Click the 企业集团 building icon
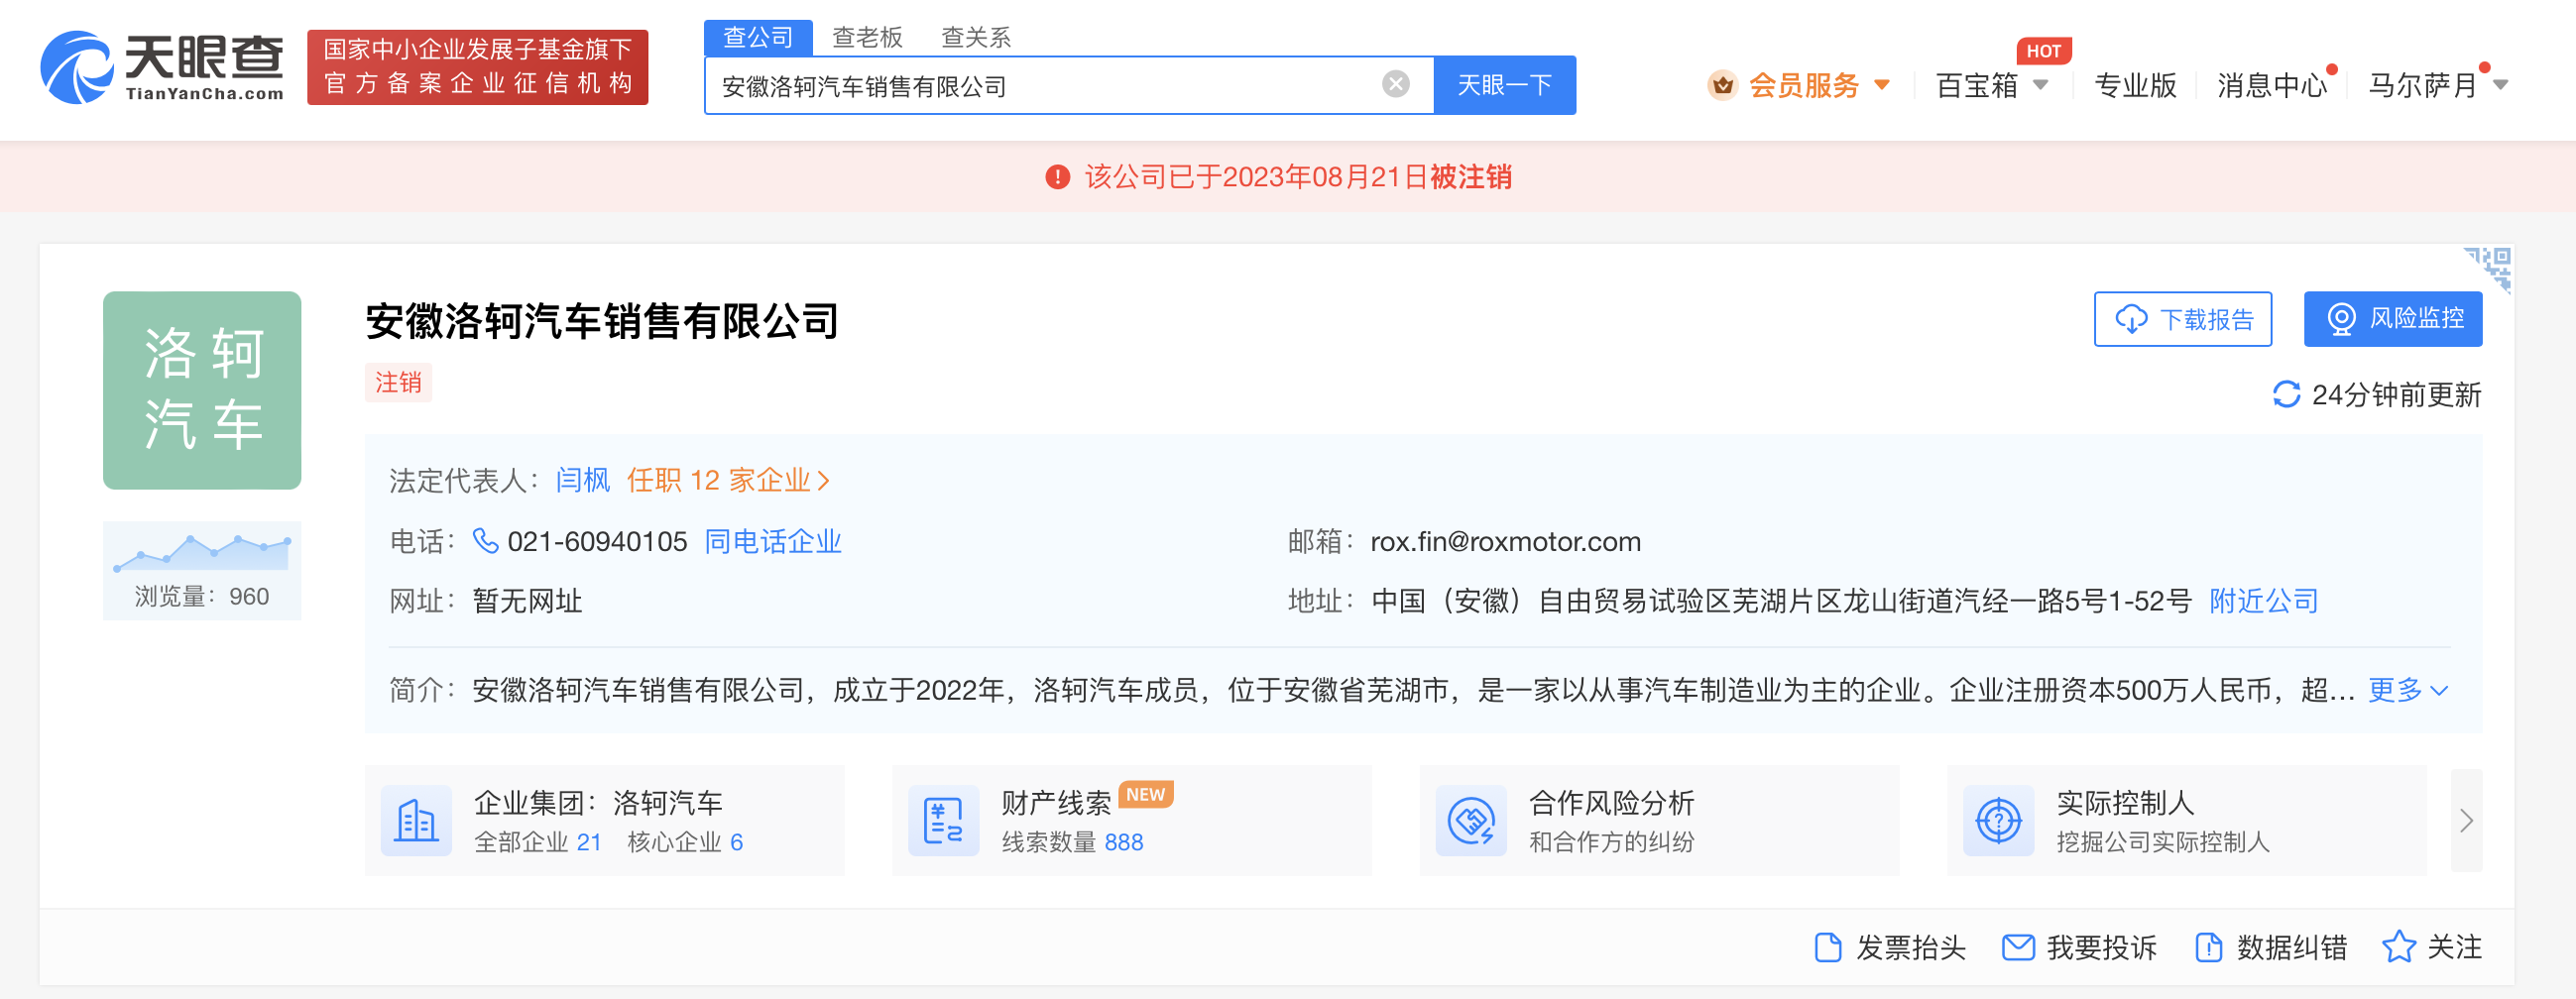This screenshot has height=999, width=2576. (417, 820)
